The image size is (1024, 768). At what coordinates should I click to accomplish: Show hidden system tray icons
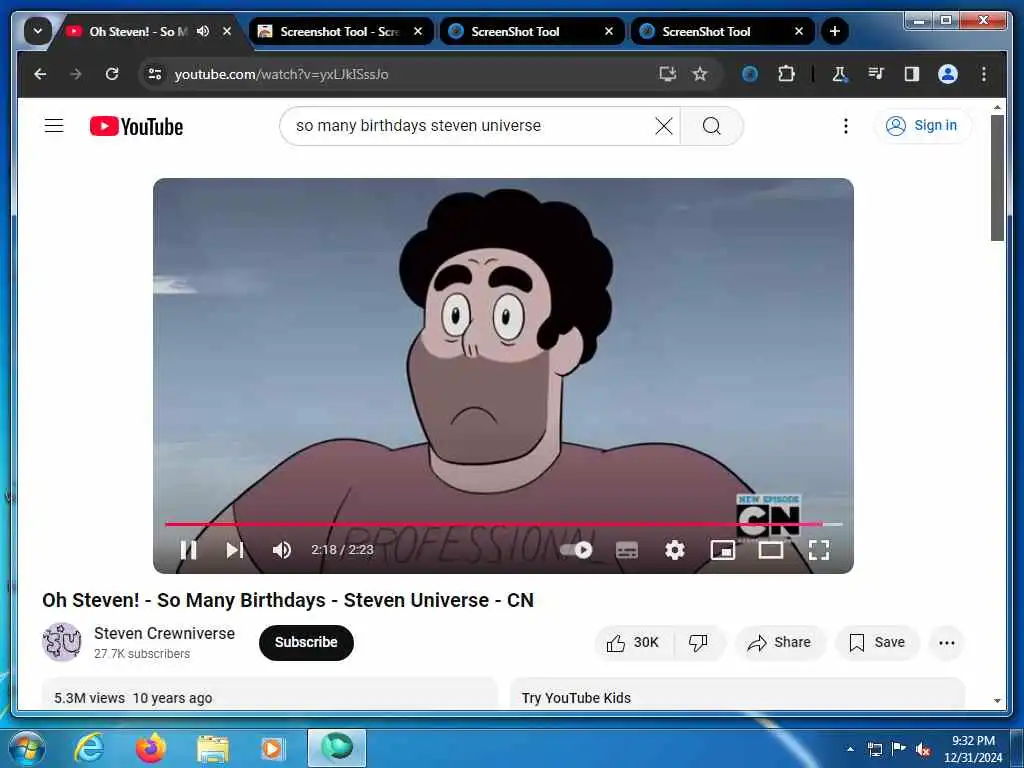point(850,749)
